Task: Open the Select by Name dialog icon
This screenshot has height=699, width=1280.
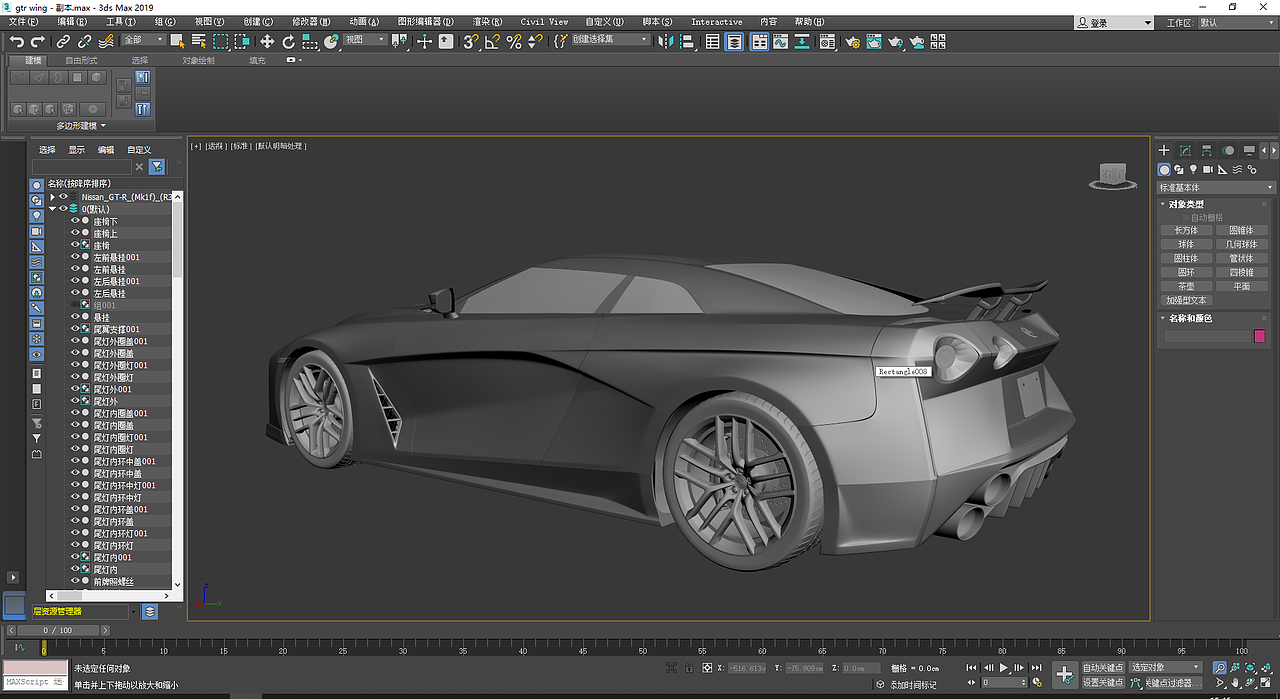Action: coord(197,41)
